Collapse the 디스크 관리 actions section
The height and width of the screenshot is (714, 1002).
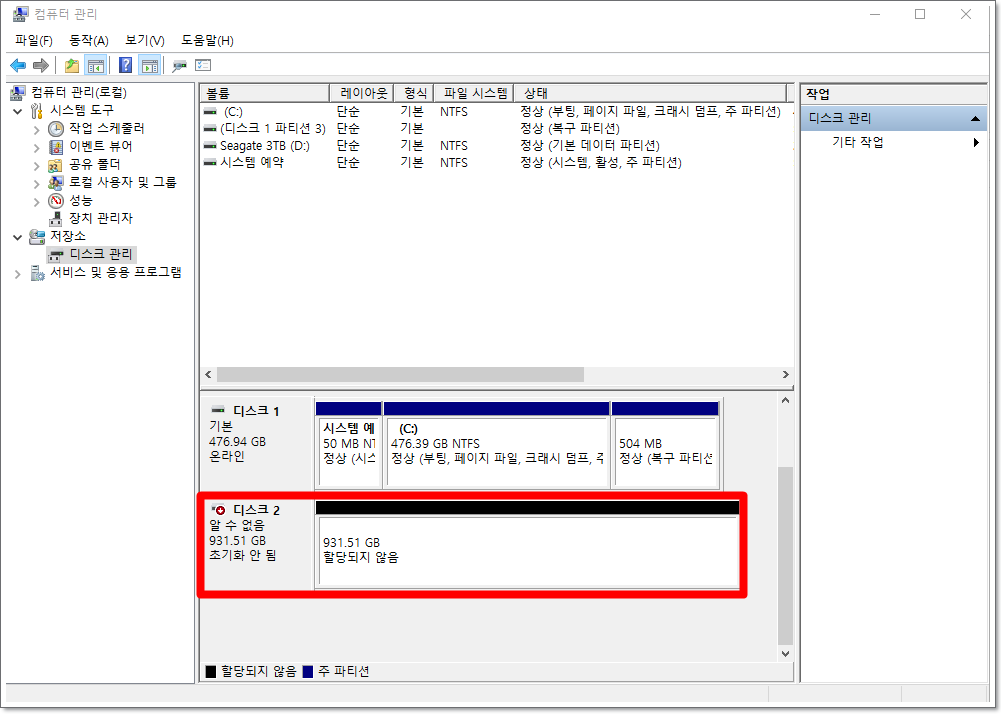point(975,118)
